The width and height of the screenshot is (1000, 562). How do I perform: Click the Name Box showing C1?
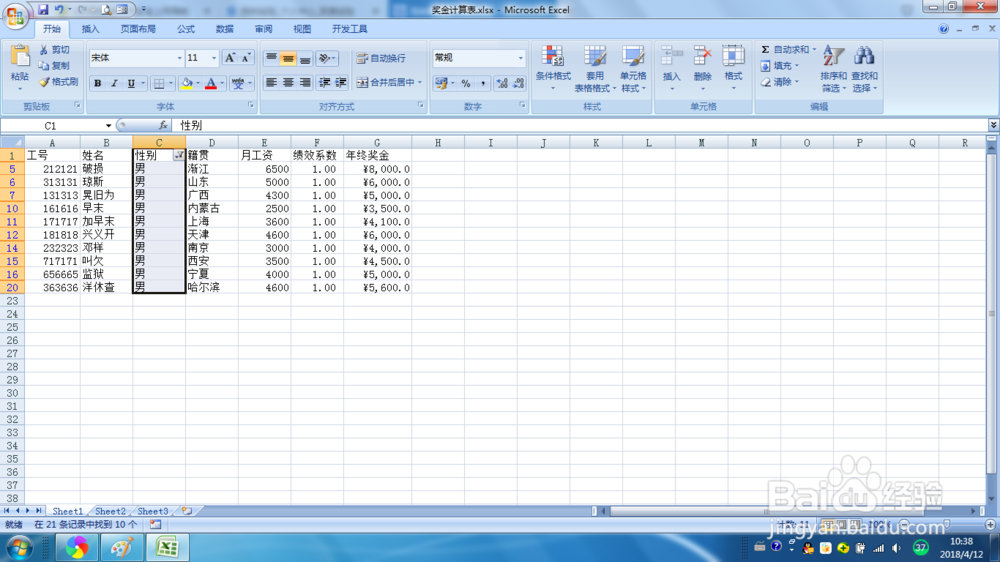pyautogui.click(x=51, y=126)
